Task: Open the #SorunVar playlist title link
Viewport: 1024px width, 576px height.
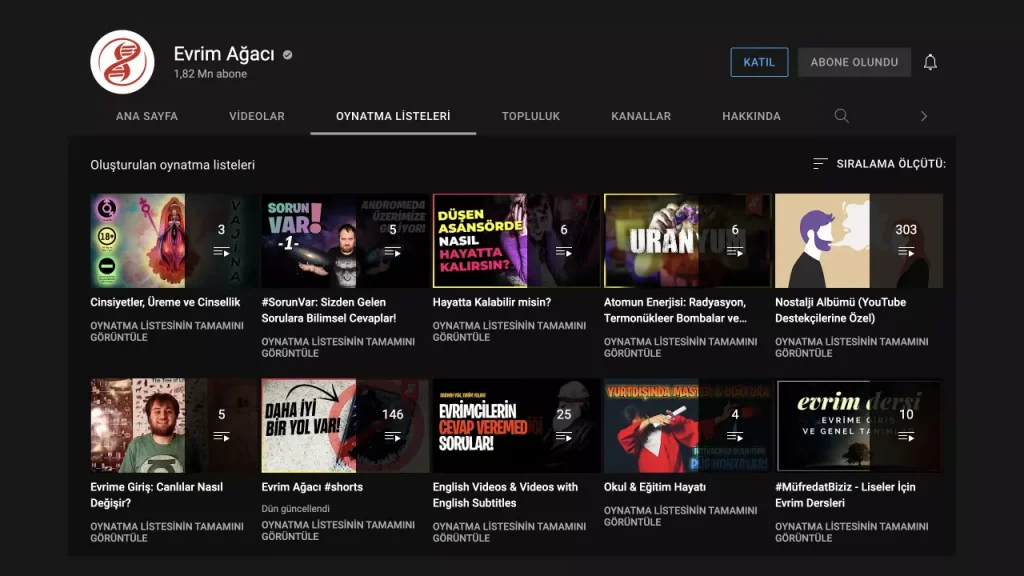Action: tap(328, 310)
